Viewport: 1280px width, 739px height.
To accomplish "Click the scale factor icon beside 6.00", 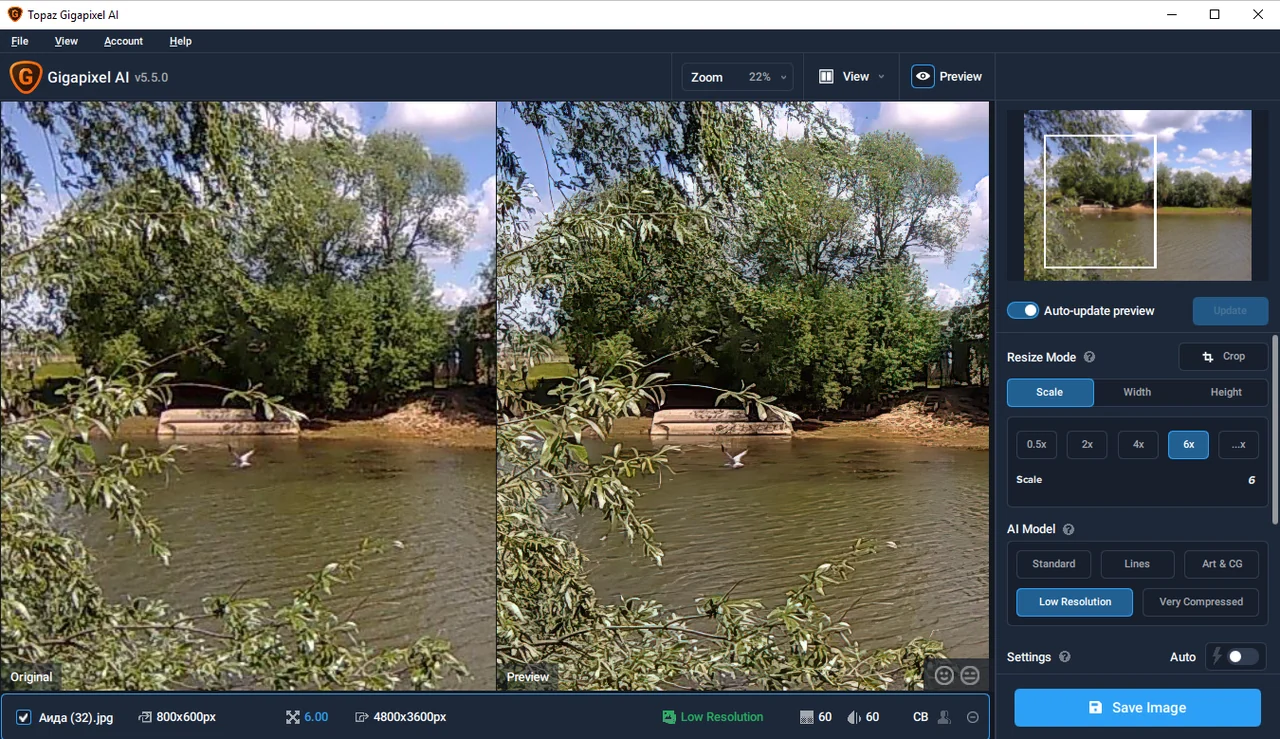I will [293, 717].
